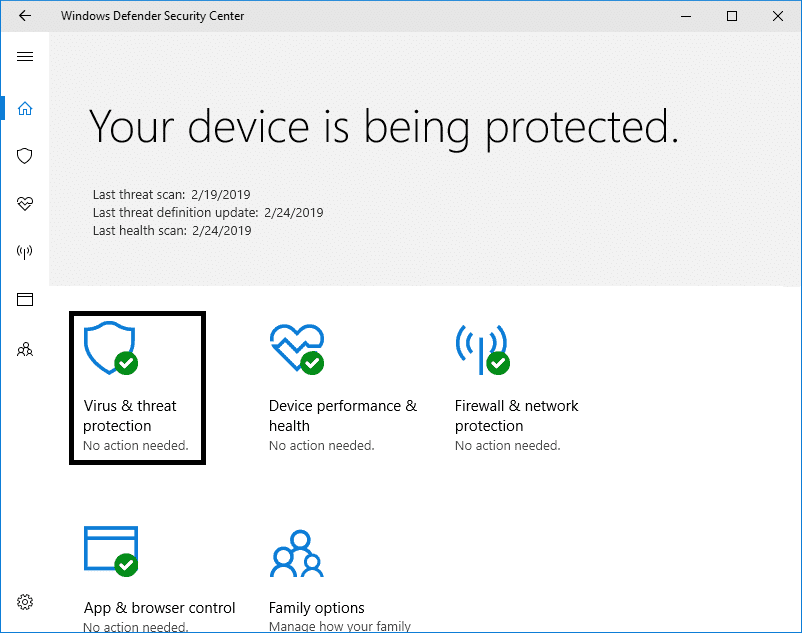Open Virus & threat protection from sidebar shield icon

(24, 156)
